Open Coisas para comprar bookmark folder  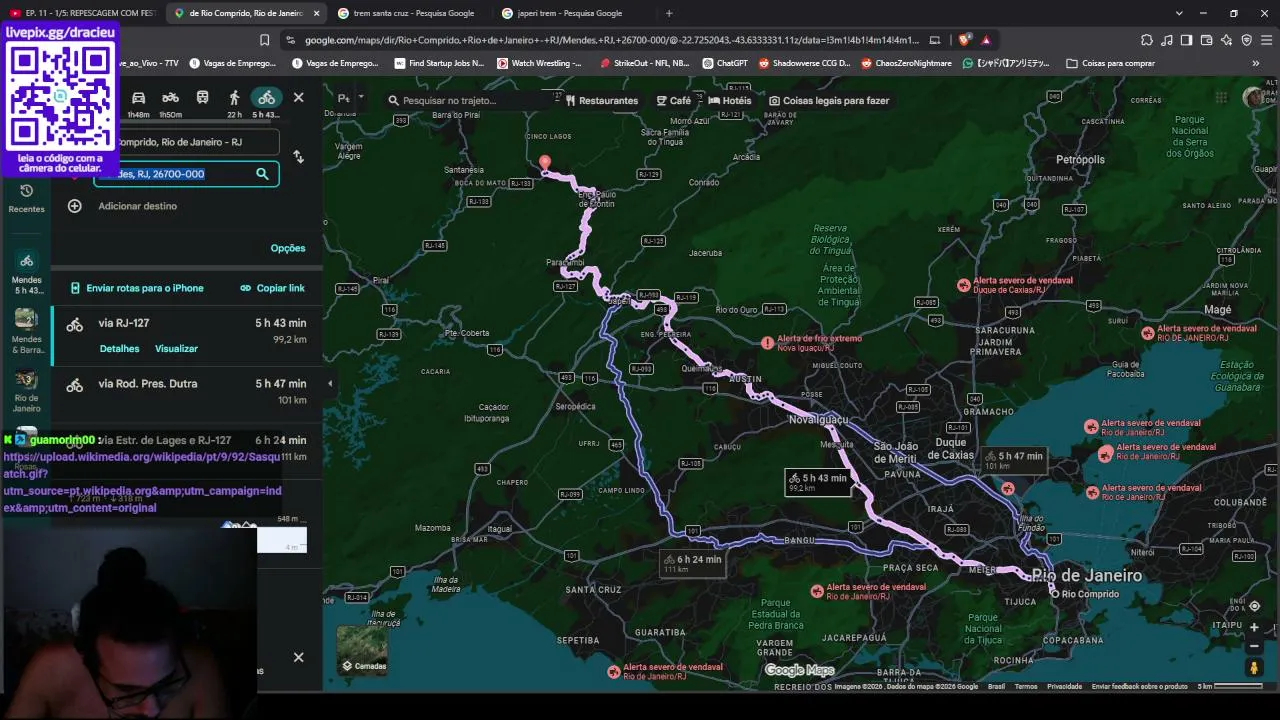tap(1111, 63)
